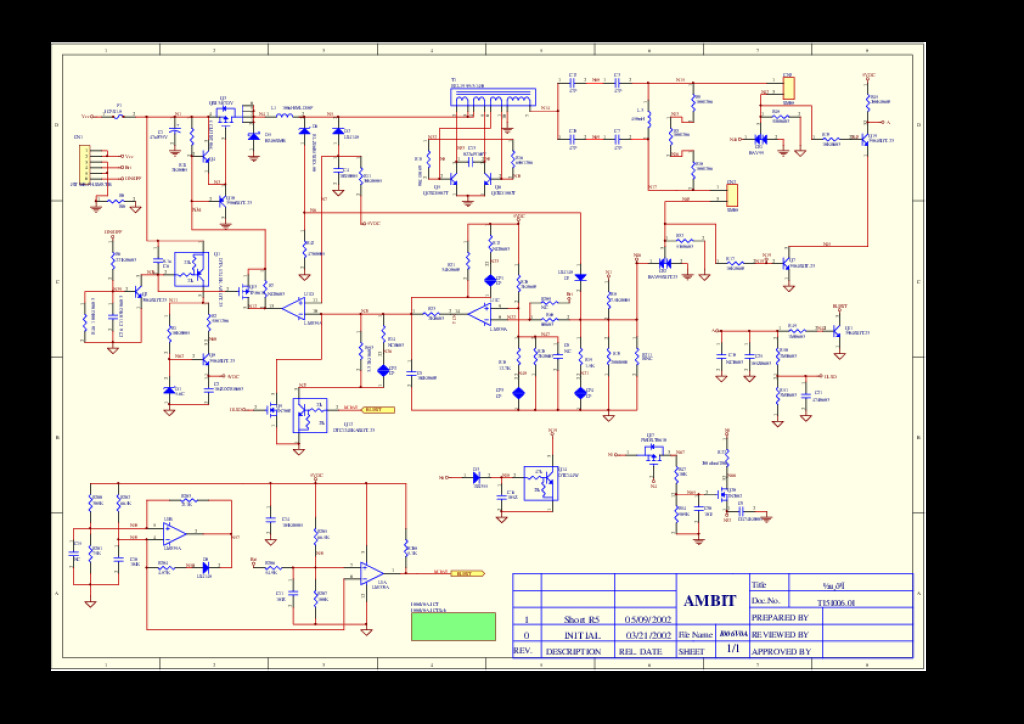
Task: Click the "Title" label in title block
Action: pyautogui.click(x=759, y=584)
